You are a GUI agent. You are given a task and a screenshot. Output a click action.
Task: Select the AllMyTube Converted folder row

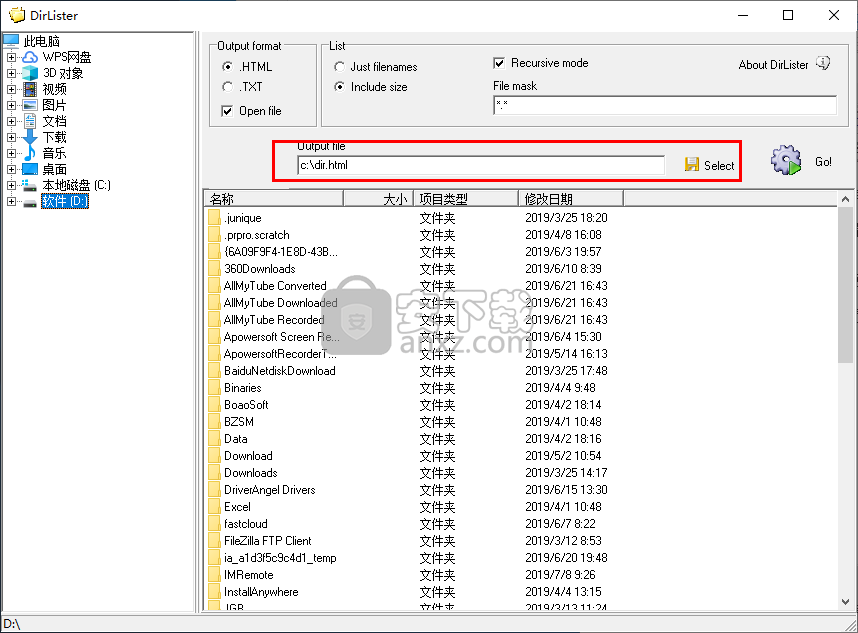coord(275,286)
